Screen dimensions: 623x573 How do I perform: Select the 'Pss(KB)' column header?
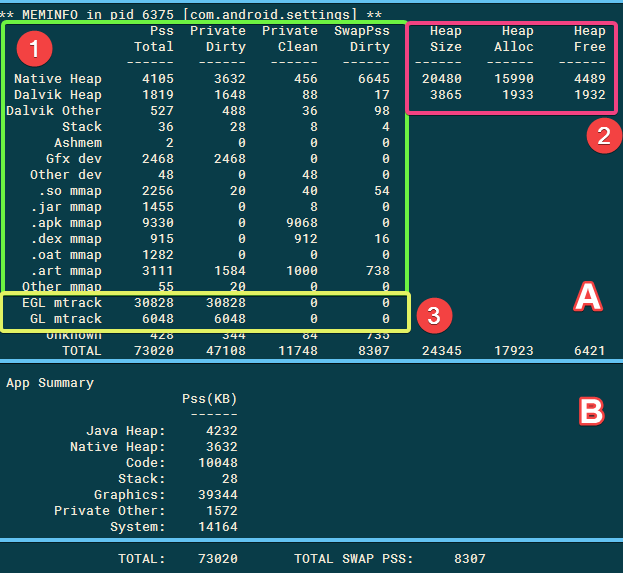210,399
